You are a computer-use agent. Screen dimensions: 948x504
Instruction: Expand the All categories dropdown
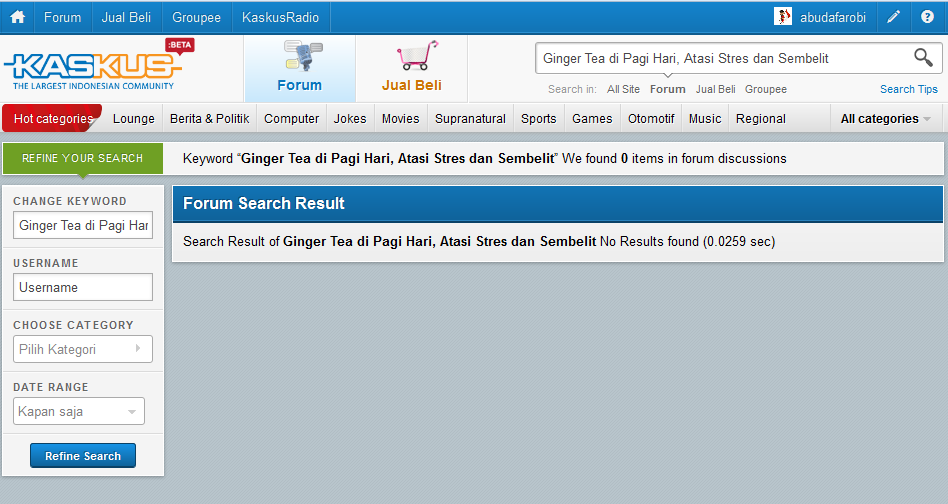(x=885, y=118)
